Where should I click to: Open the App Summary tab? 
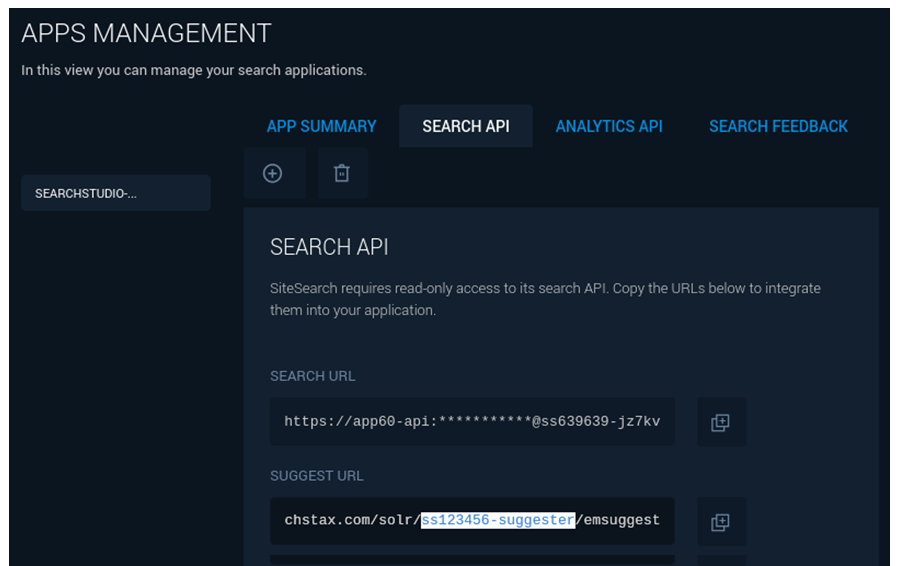pyautogui.click(x=322, y=126)
